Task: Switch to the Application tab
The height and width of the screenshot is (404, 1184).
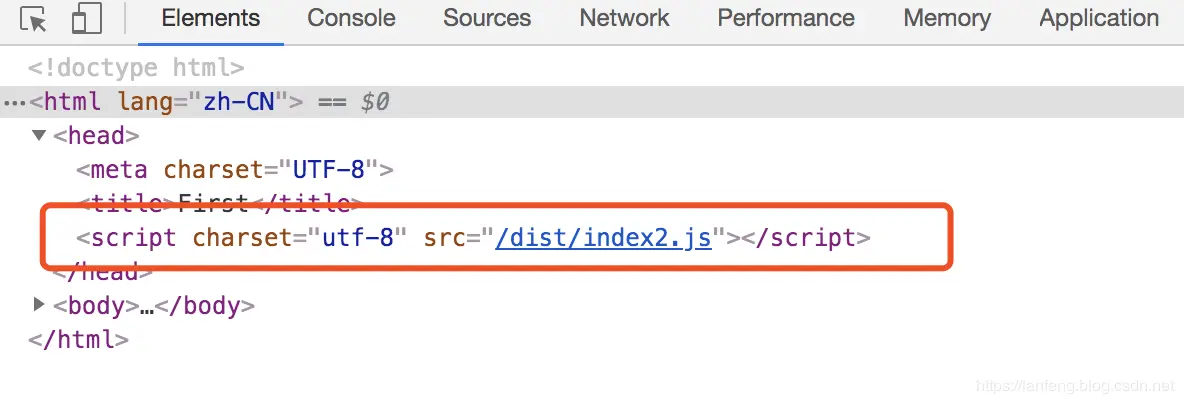Action: 1099,18
